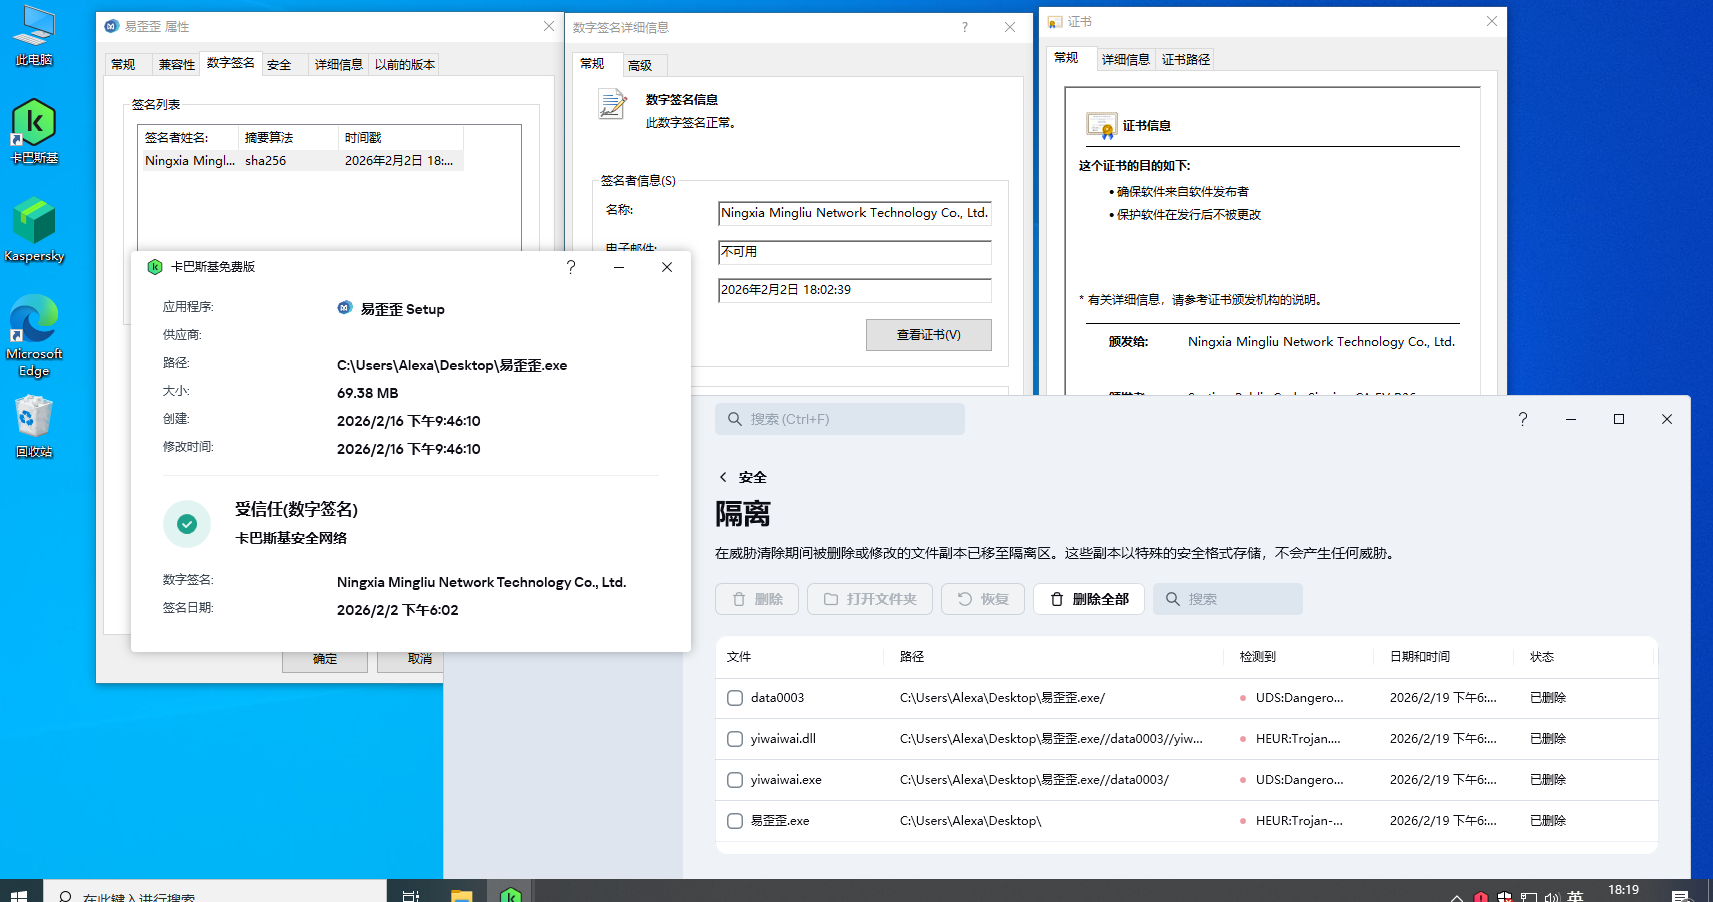
Task: Click the green trusted checkmark icon
Action: point(187,523)
